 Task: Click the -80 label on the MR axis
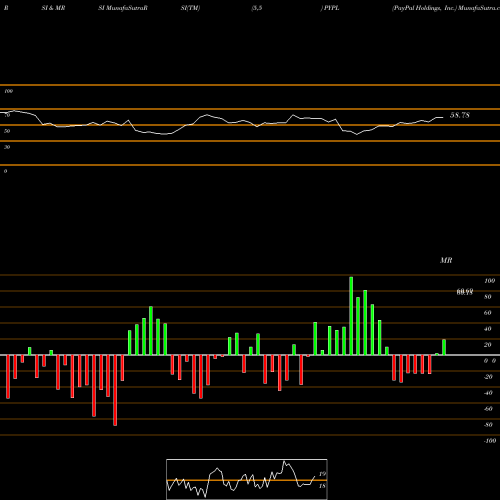tap(488, 425)
